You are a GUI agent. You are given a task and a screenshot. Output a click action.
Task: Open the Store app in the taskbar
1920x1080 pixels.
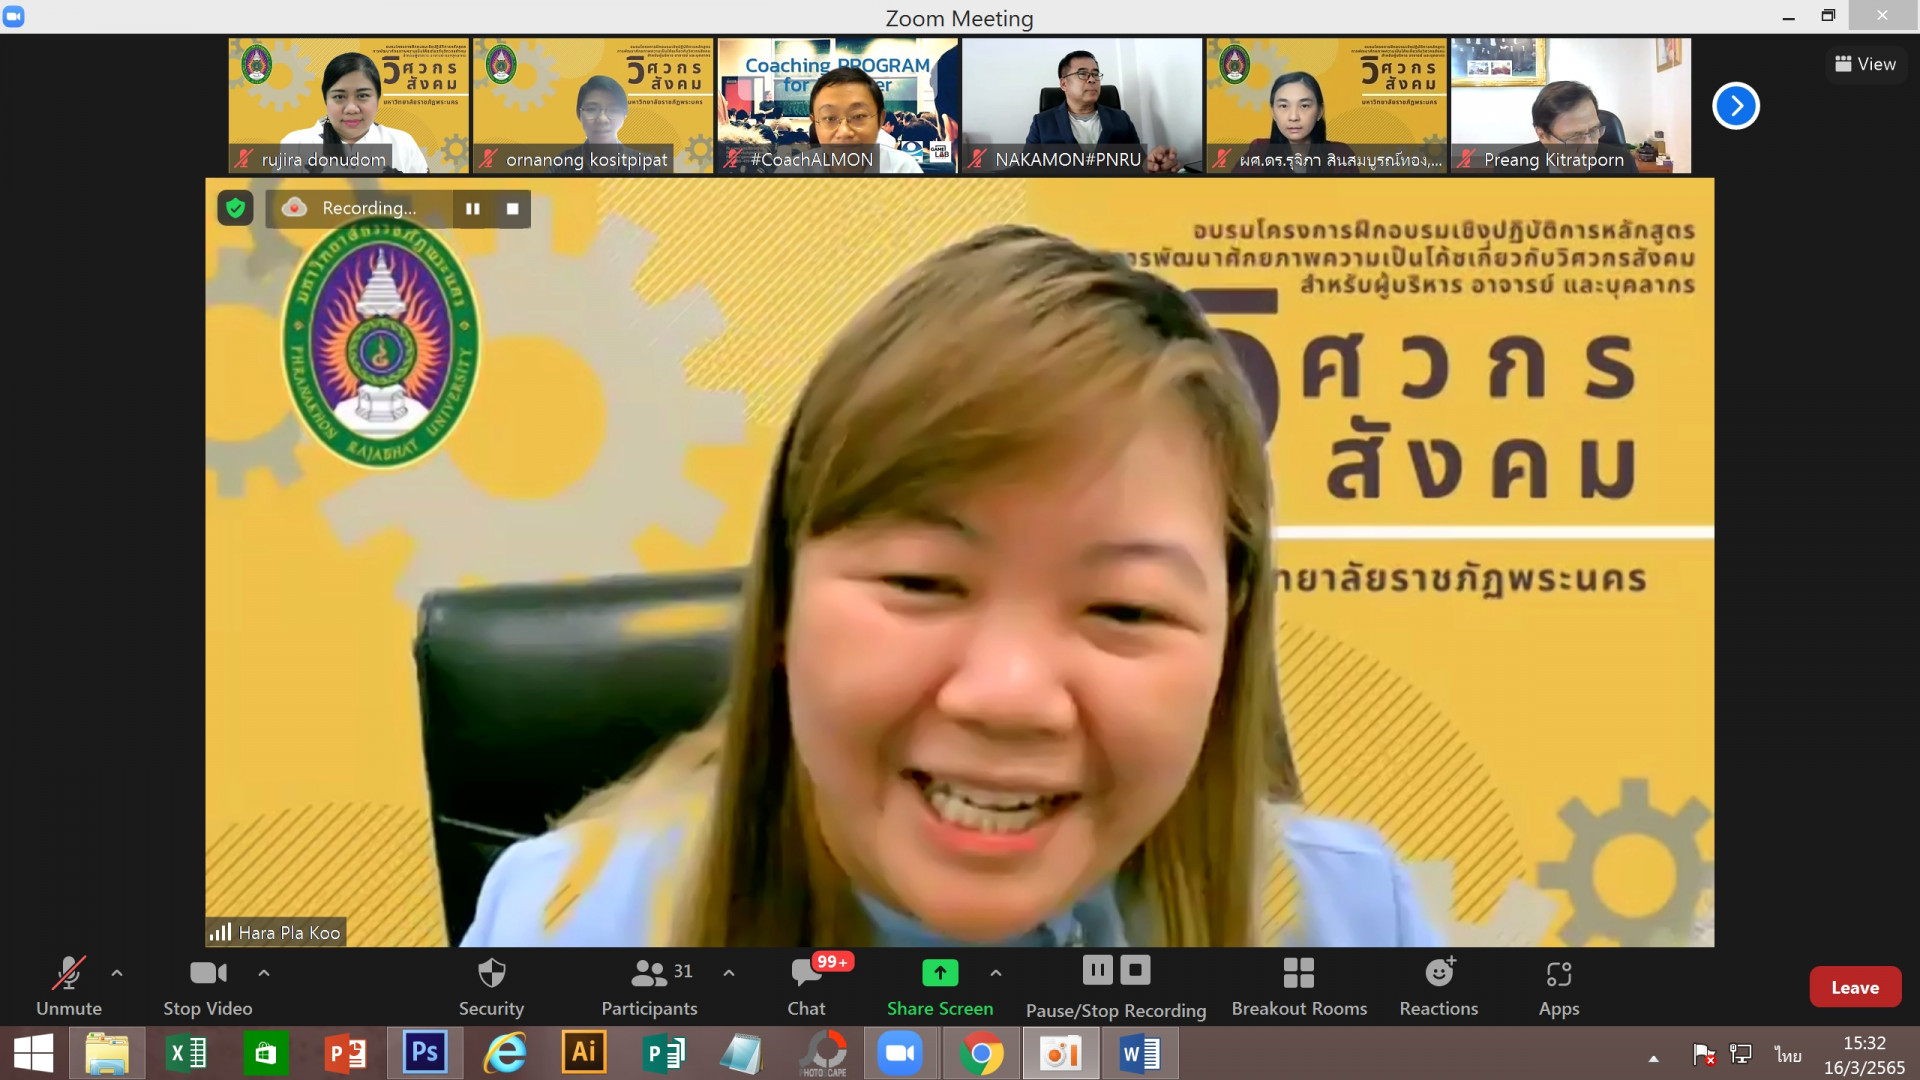(x=265, y=1053)
